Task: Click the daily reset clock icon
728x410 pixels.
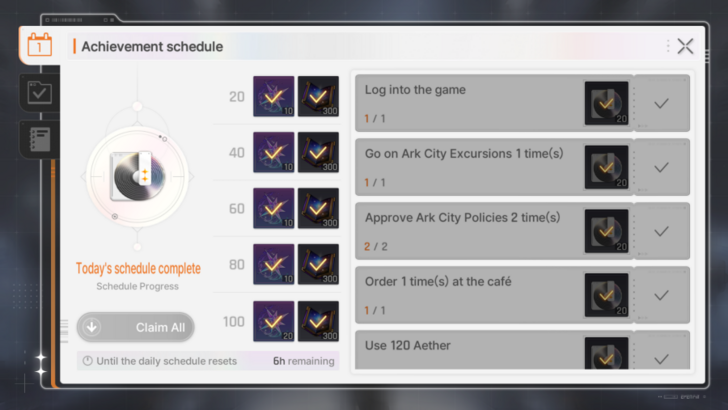Action: pos(88,360)
